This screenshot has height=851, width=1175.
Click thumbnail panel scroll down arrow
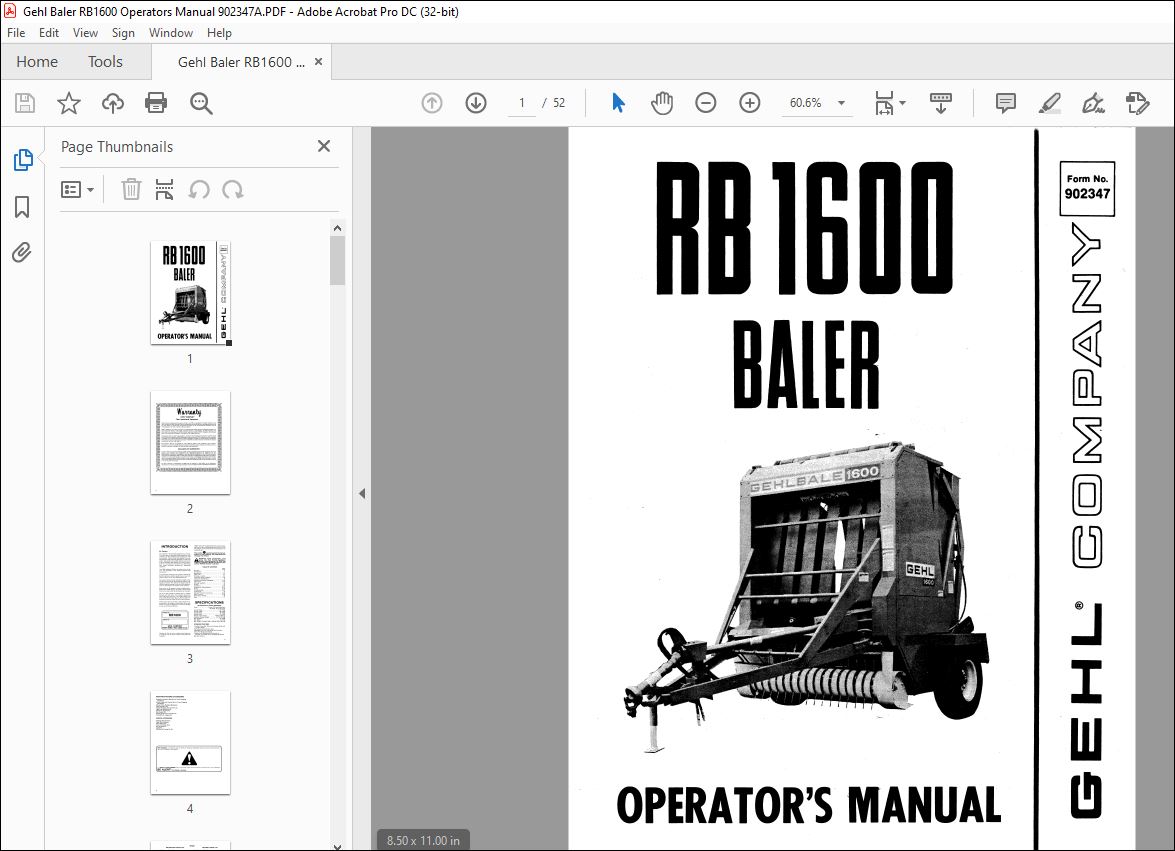337,845
